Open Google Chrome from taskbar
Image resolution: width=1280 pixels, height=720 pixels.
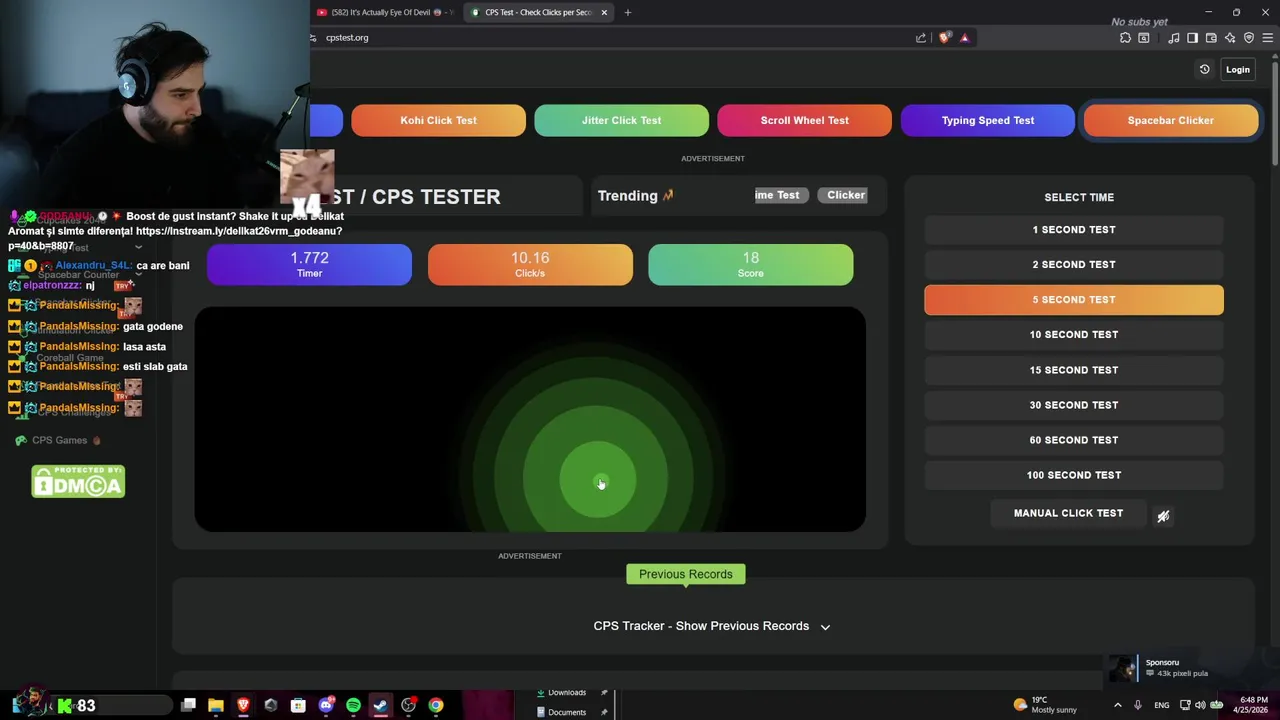pos(436,706)
